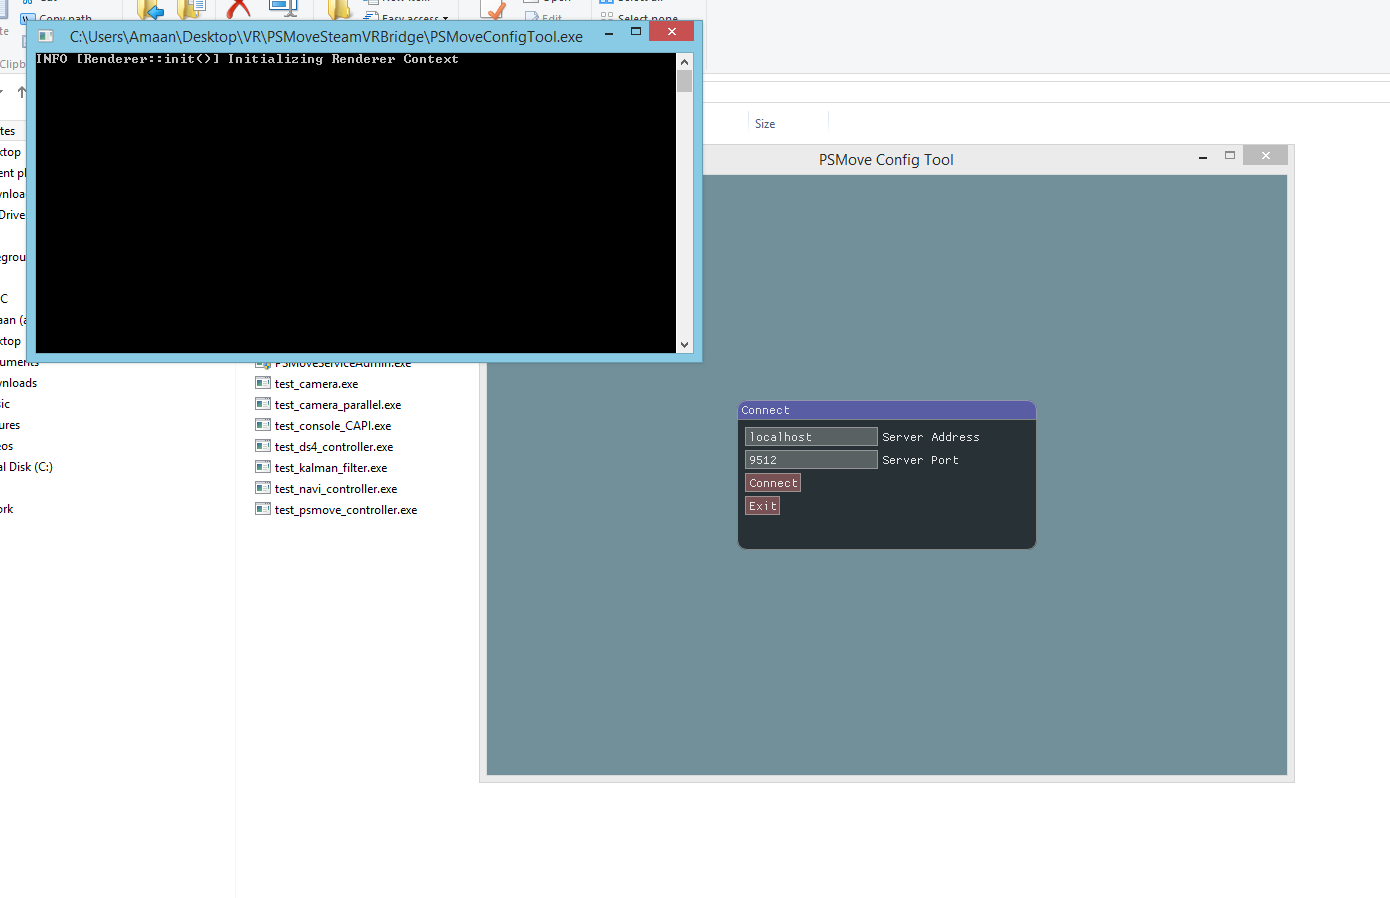The height and width of the screenshot is (898, 1390).
Task: Click the Connect button in the dialog
Action: point(773,483)
